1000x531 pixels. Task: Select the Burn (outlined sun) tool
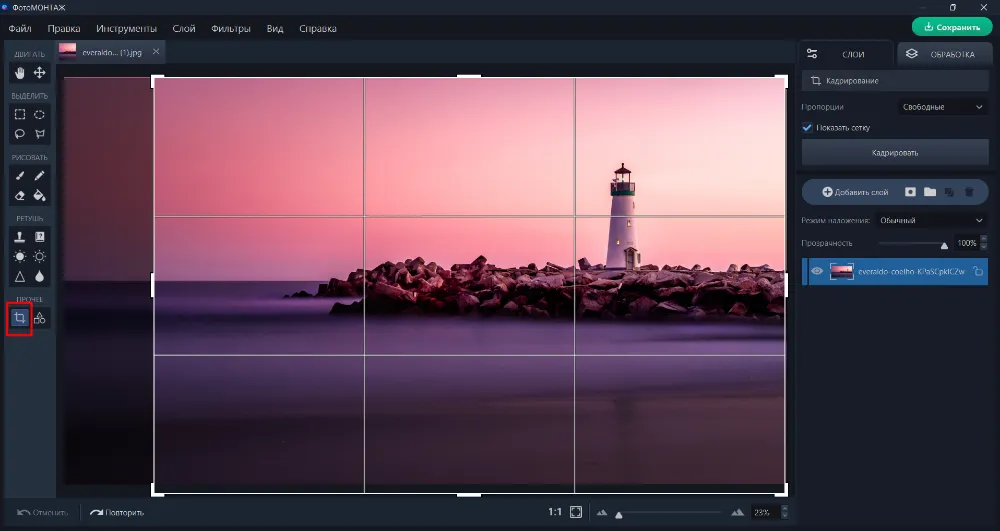pos(40,256)
